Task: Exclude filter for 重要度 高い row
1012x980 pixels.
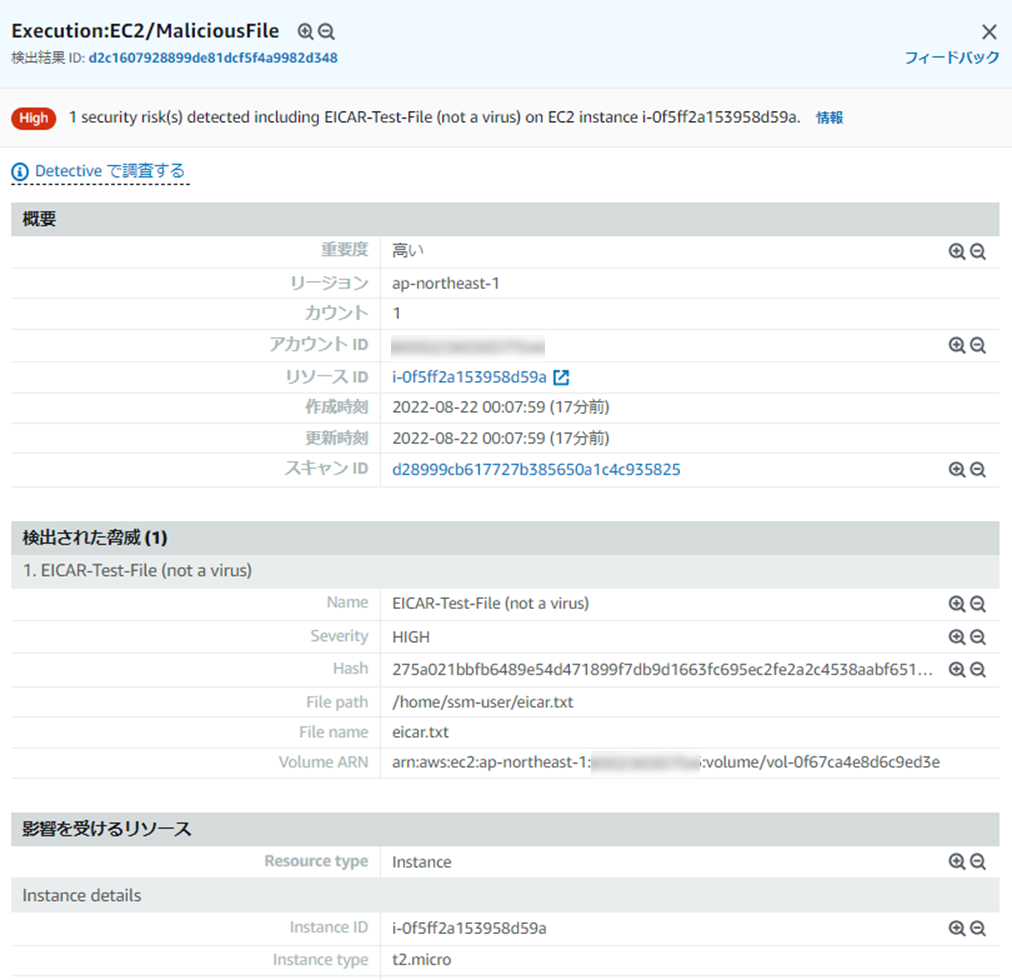Action: (978, 252)
